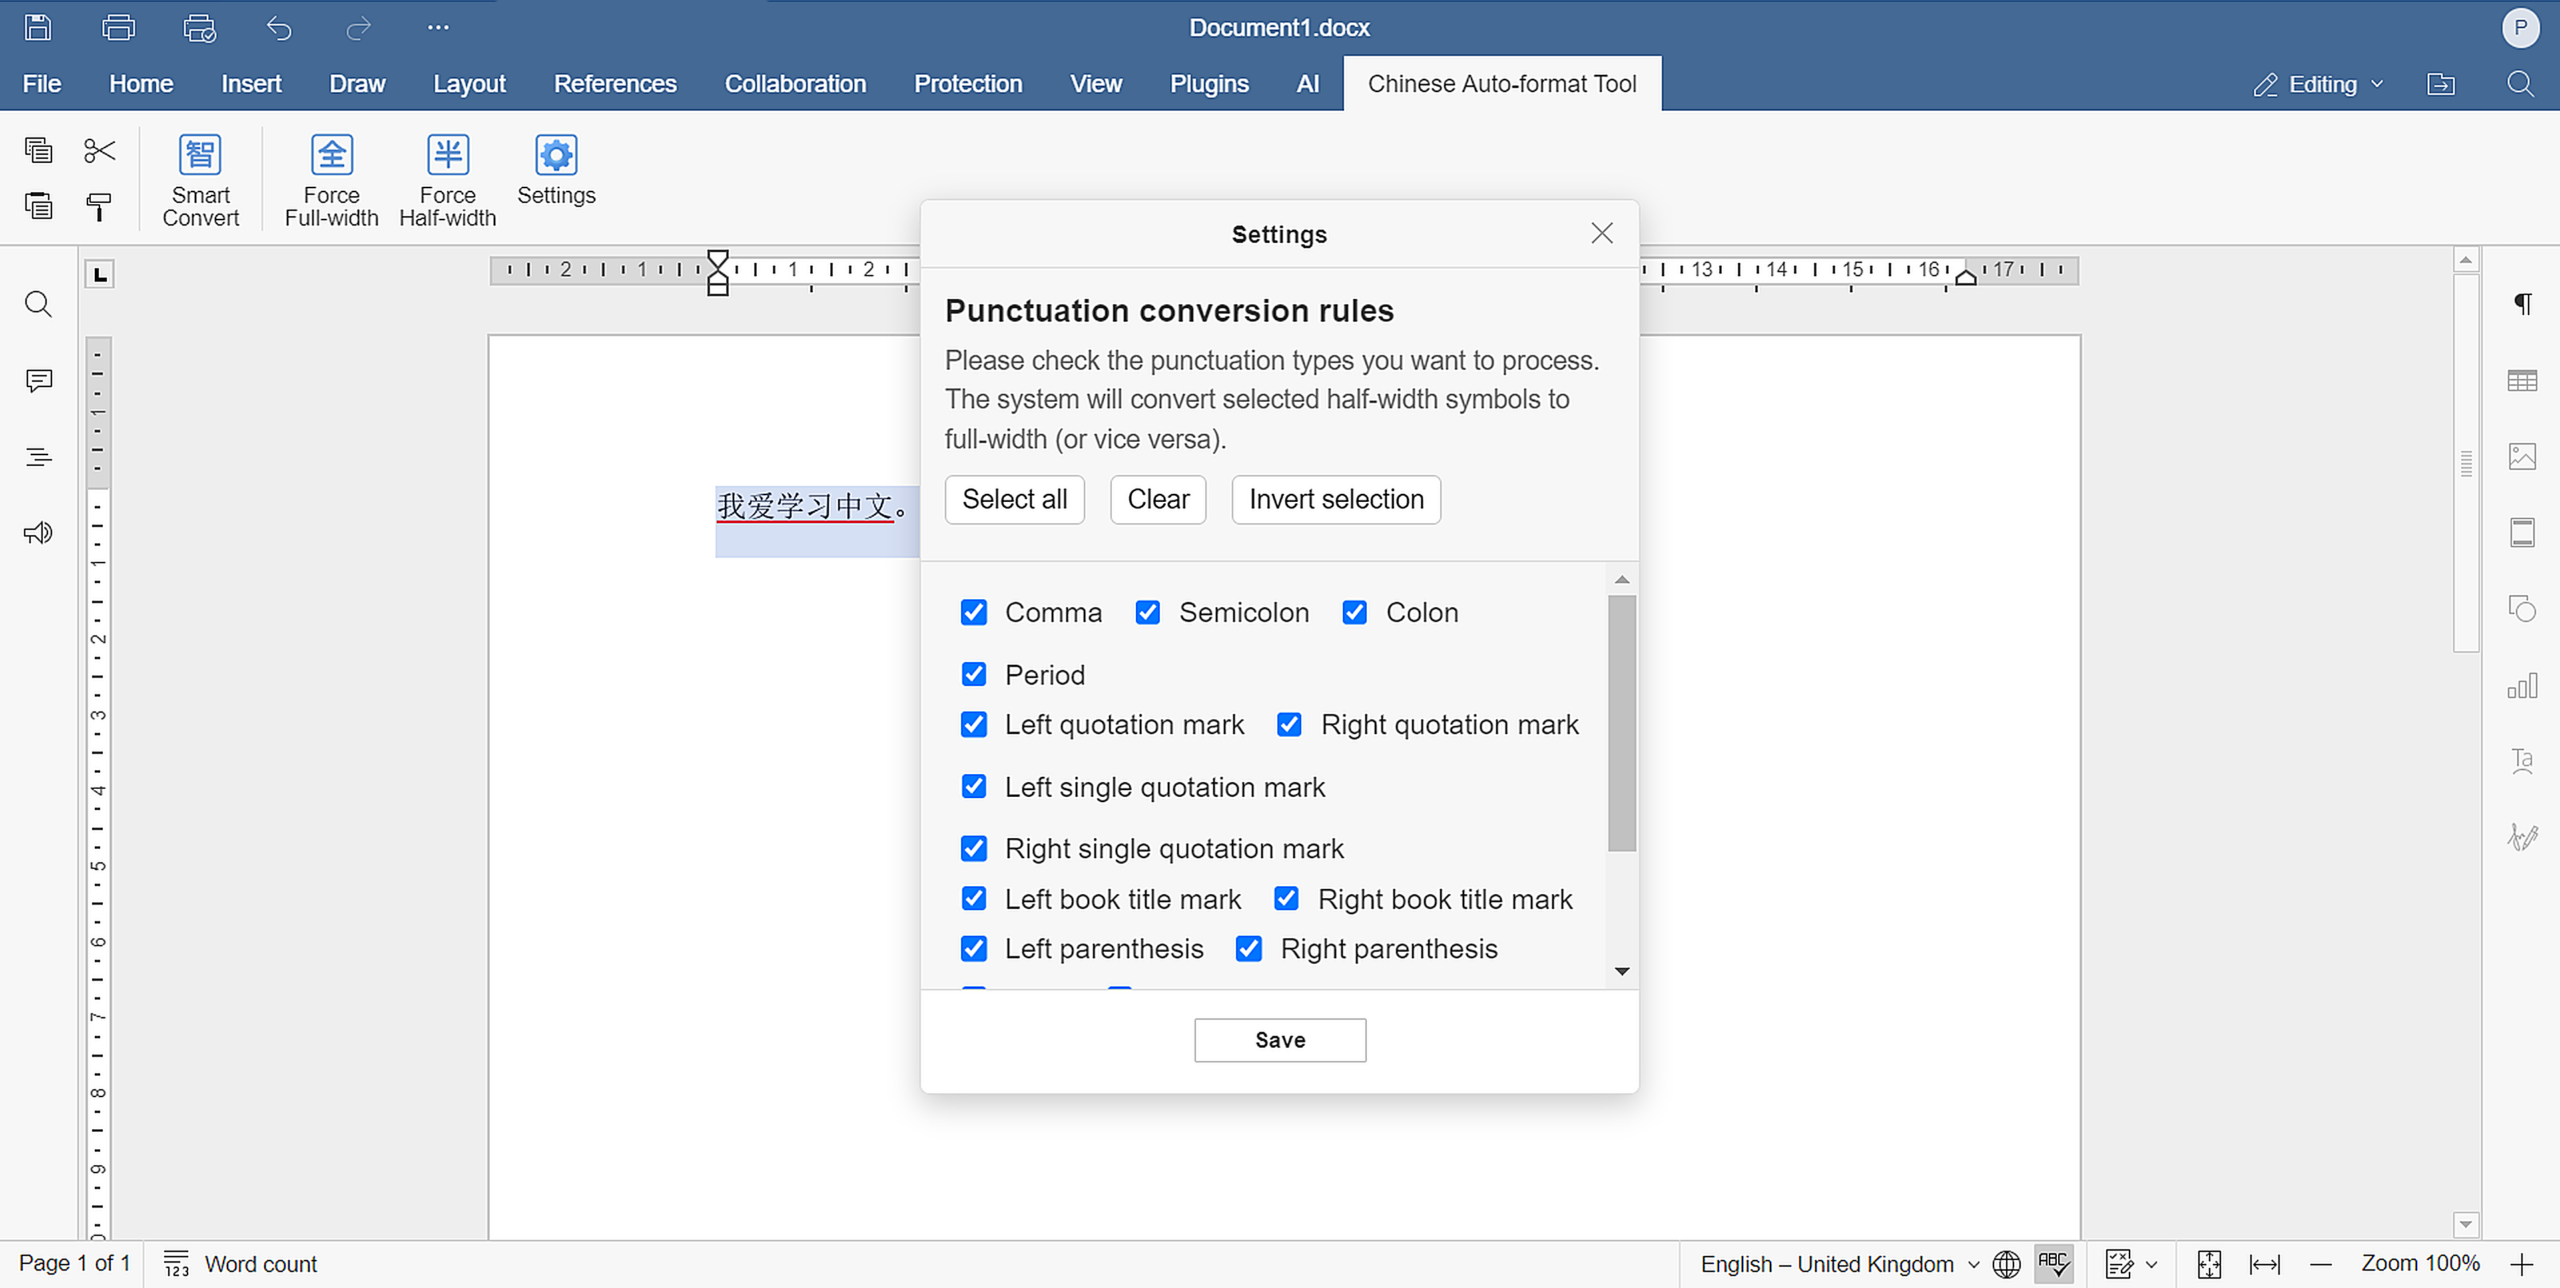Click the Save document icon
Image resolution: width=2560 pixels, height=1288 pixels.
point(38,28)
